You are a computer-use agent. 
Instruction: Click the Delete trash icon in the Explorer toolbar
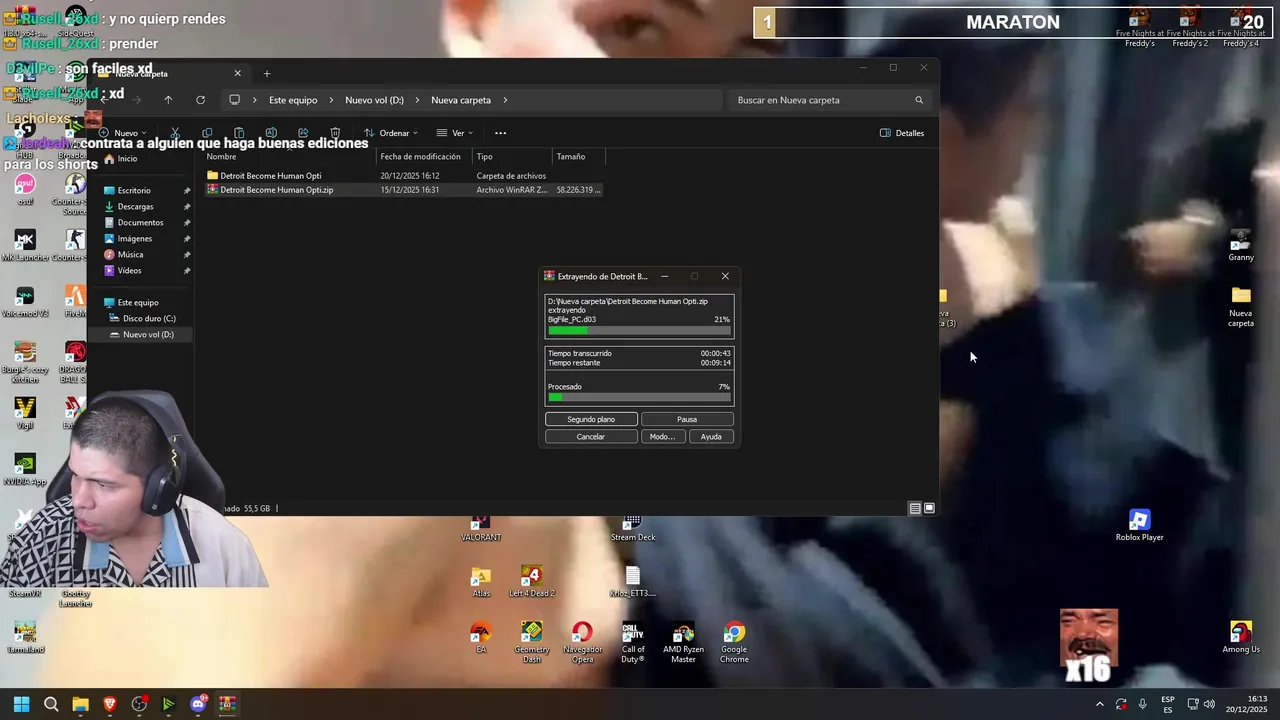click(335, 133)
